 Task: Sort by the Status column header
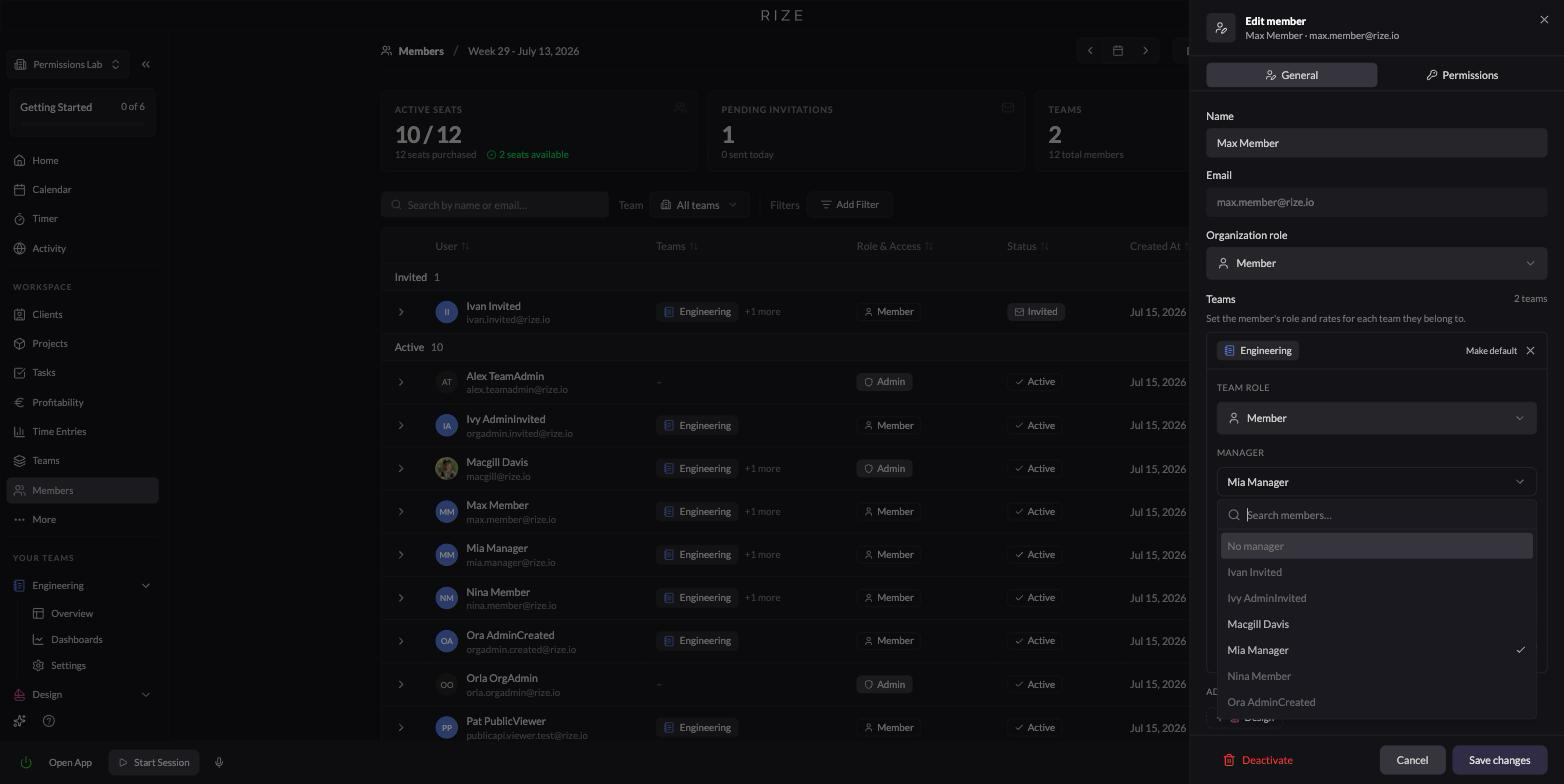click(1028, 246)
